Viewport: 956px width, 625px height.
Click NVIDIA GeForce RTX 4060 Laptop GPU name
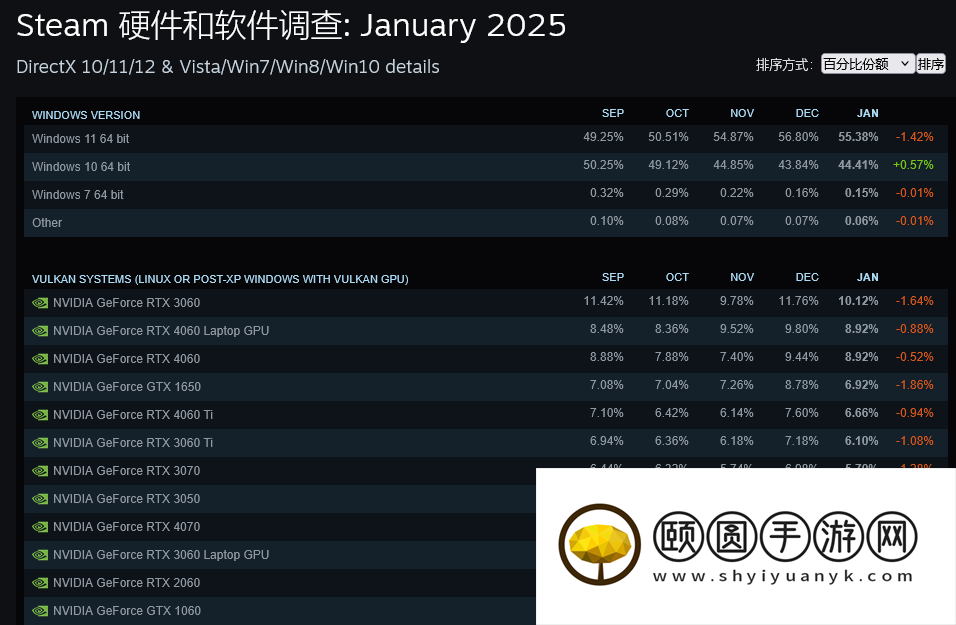click(161, 331)
